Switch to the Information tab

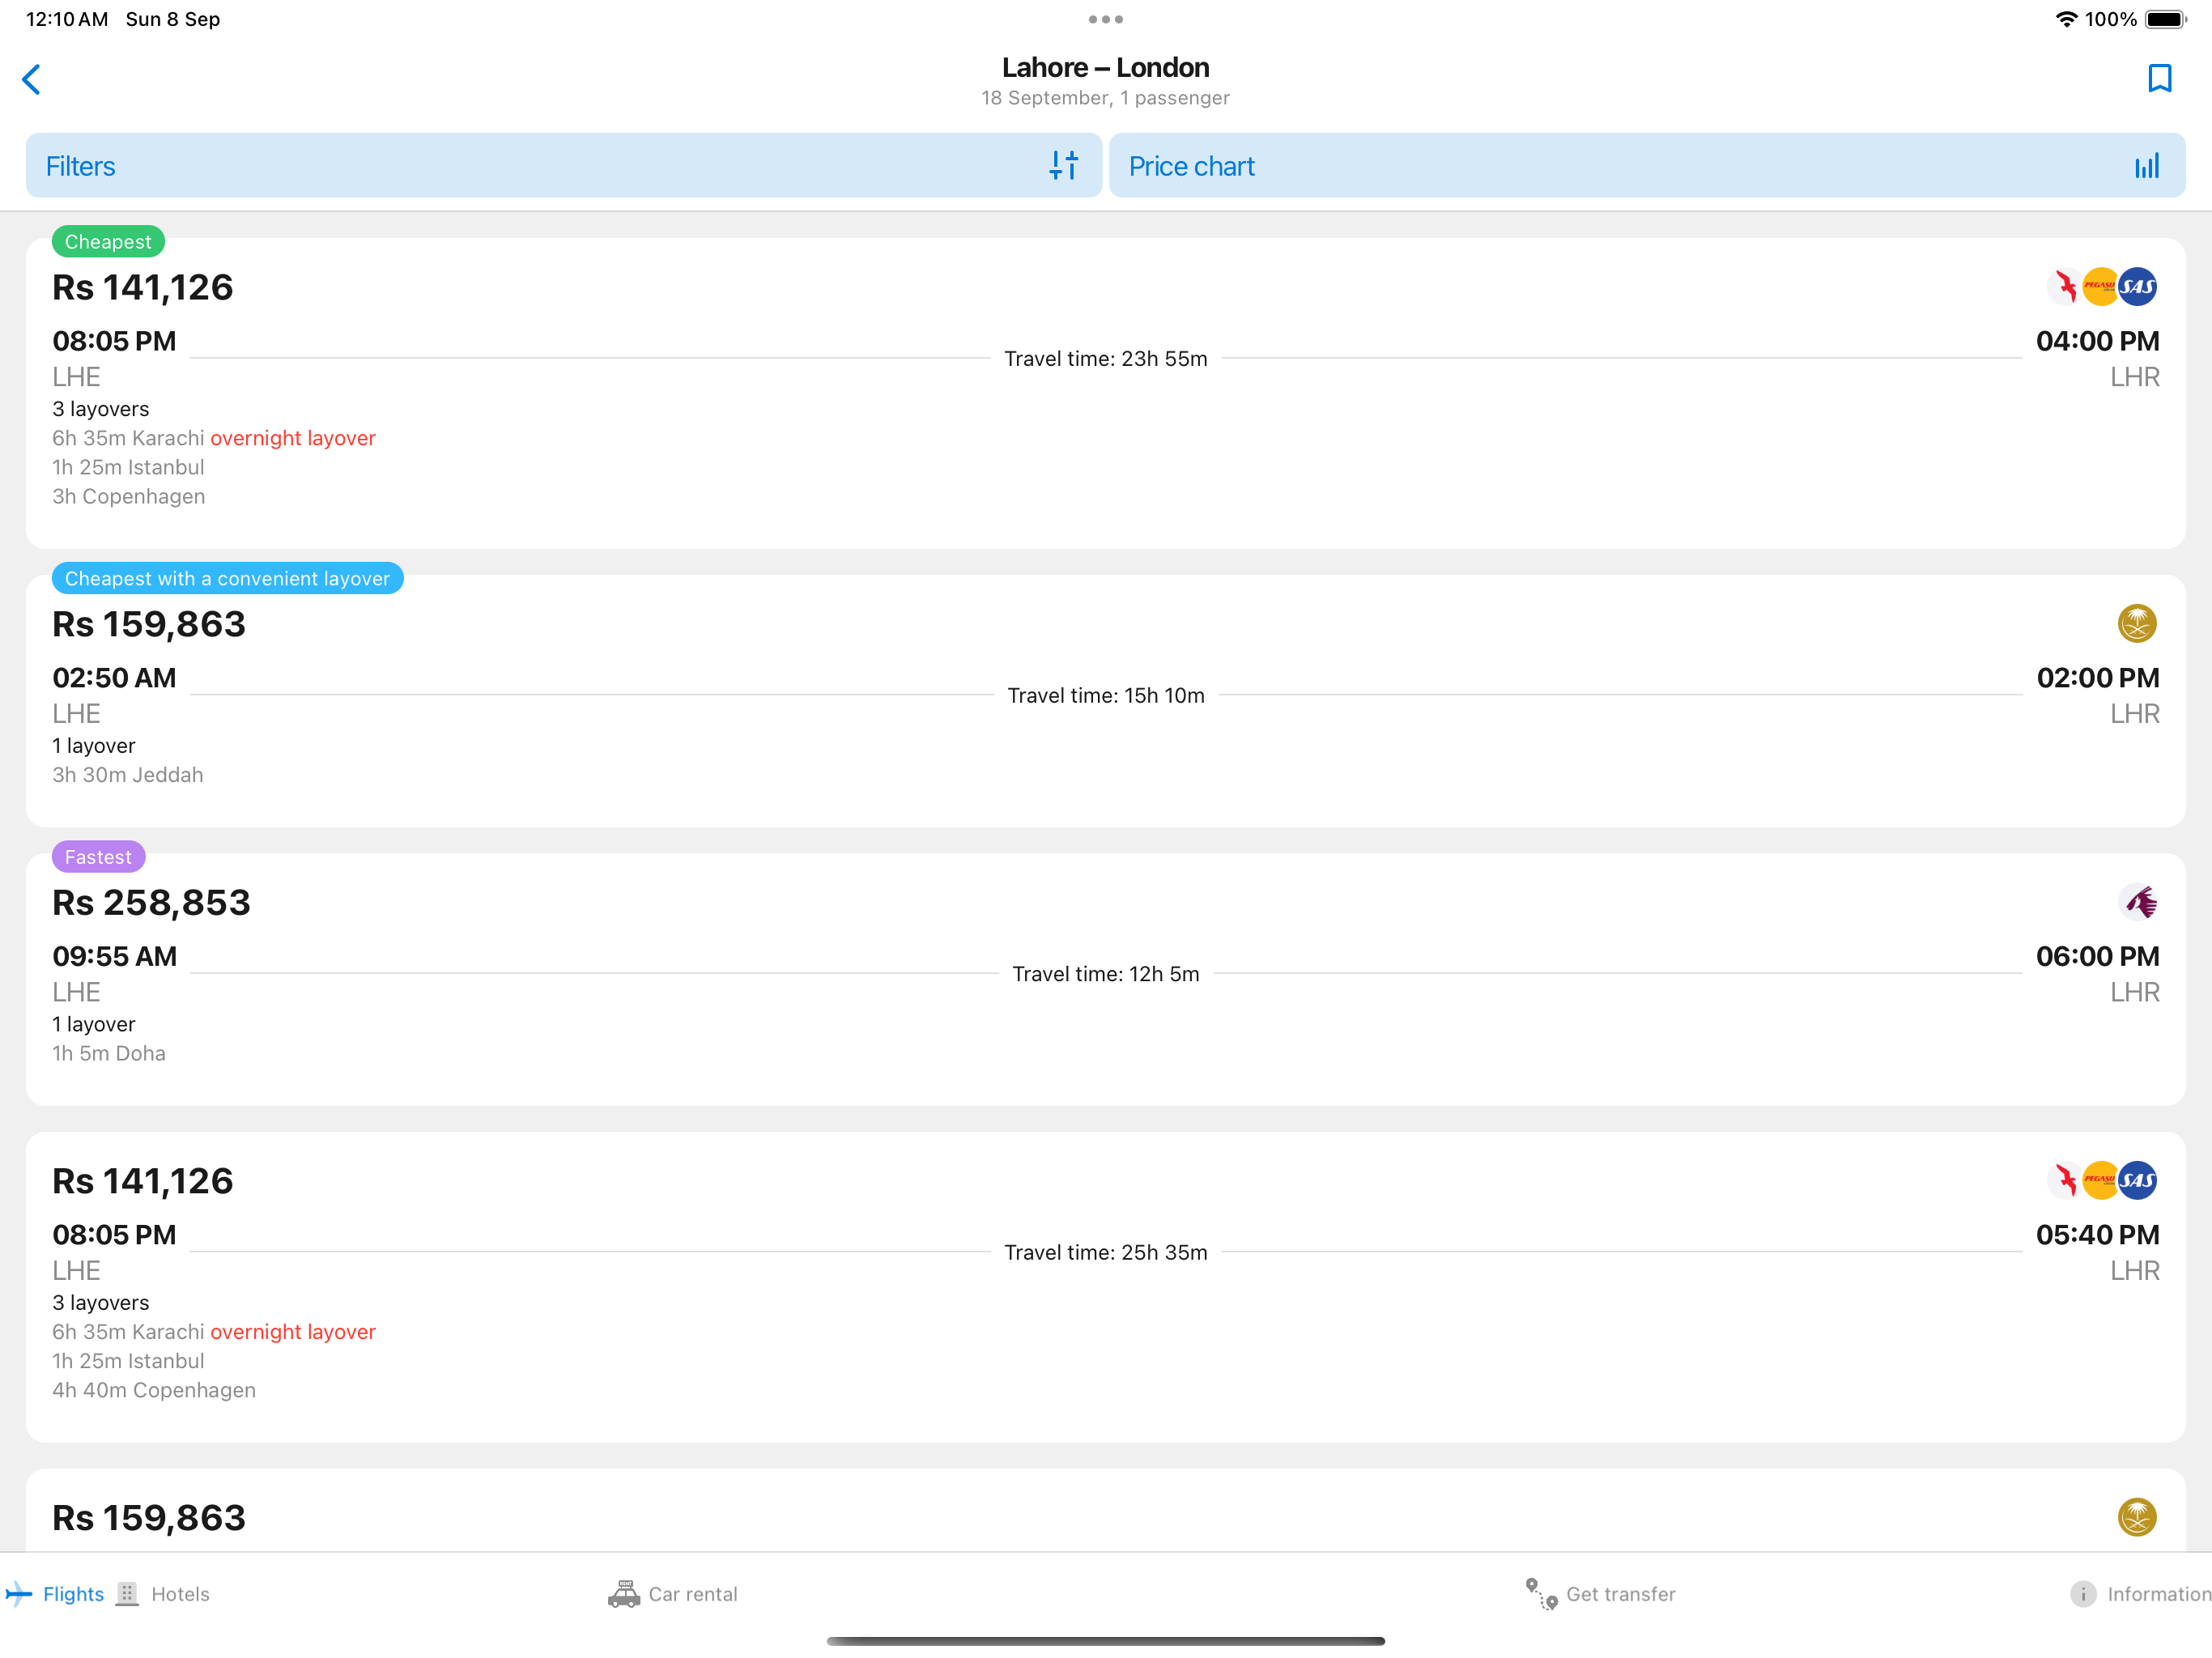[x=2140, y=1594]
